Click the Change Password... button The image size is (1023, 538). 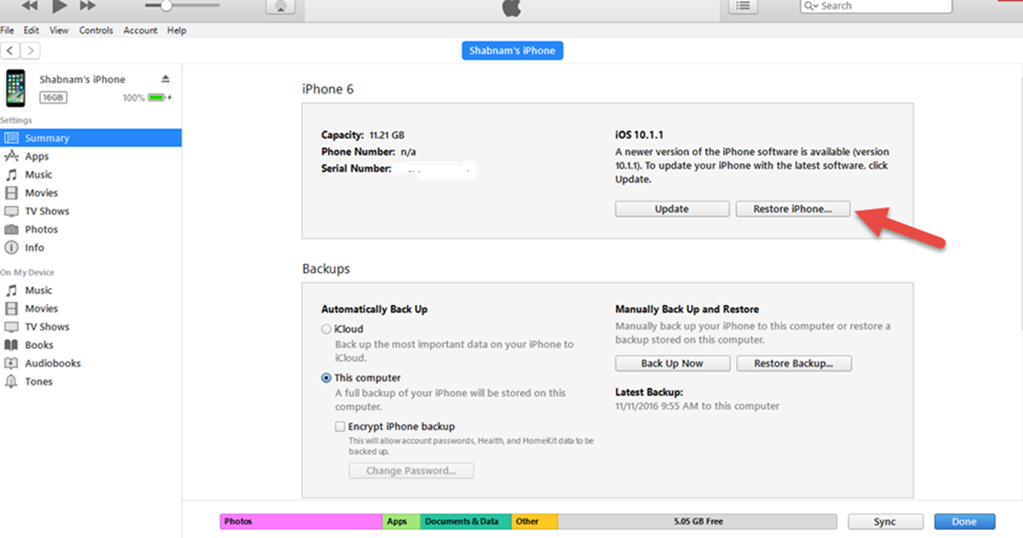pyautogui.click(x=411, y=470)
